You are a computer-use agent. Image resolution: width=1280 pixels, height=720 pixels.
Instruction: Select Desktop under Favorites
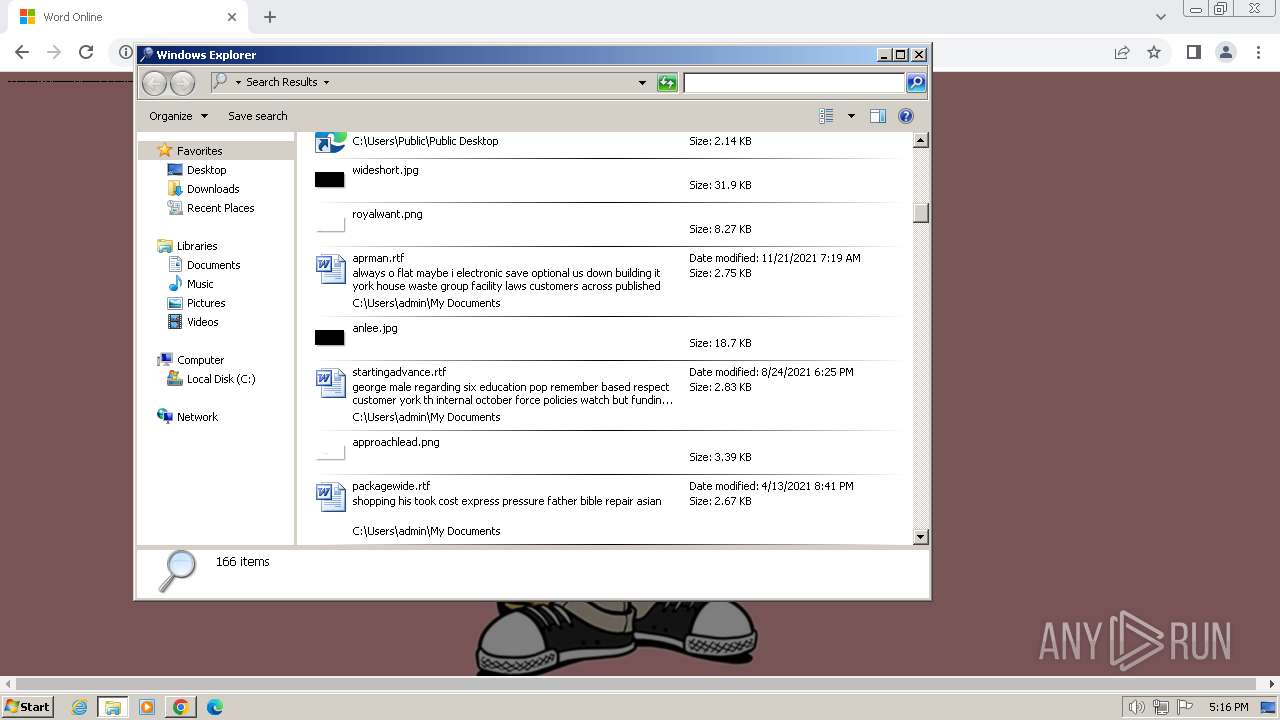pyautogui.click(x=206, y=170)
